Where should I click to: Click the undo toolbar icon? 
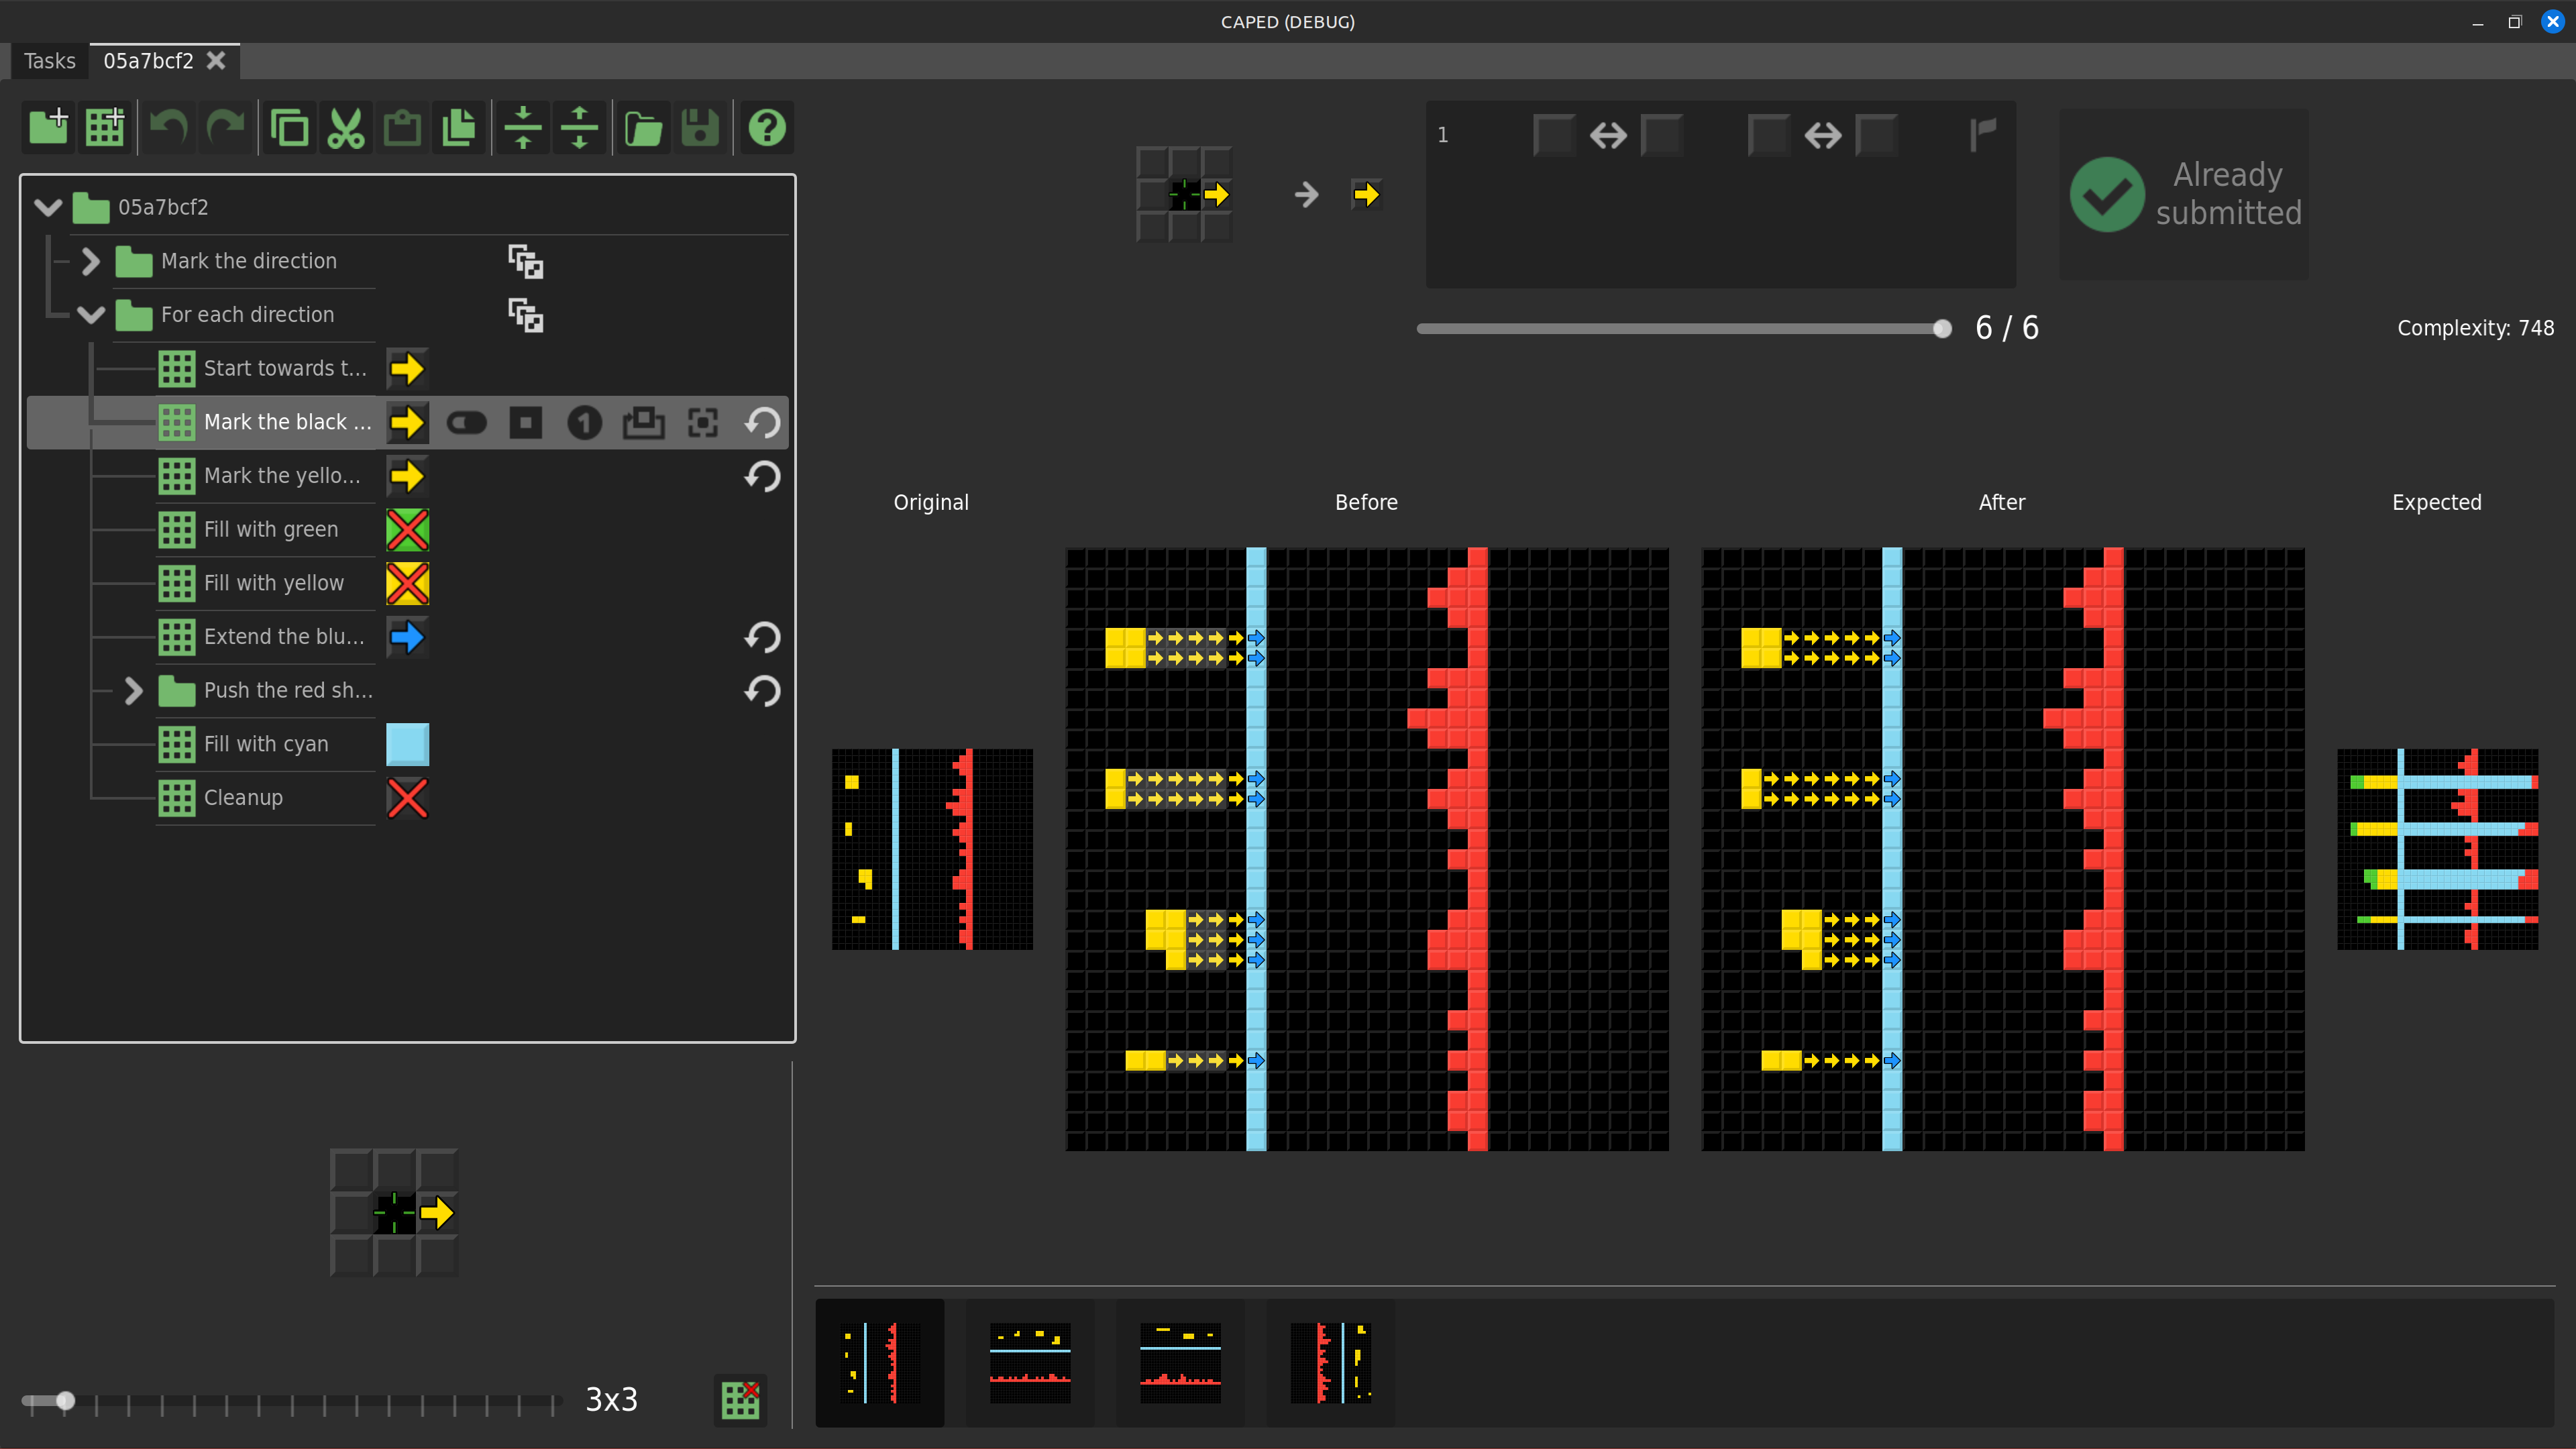pyautogui.click(x=168, y=128)
